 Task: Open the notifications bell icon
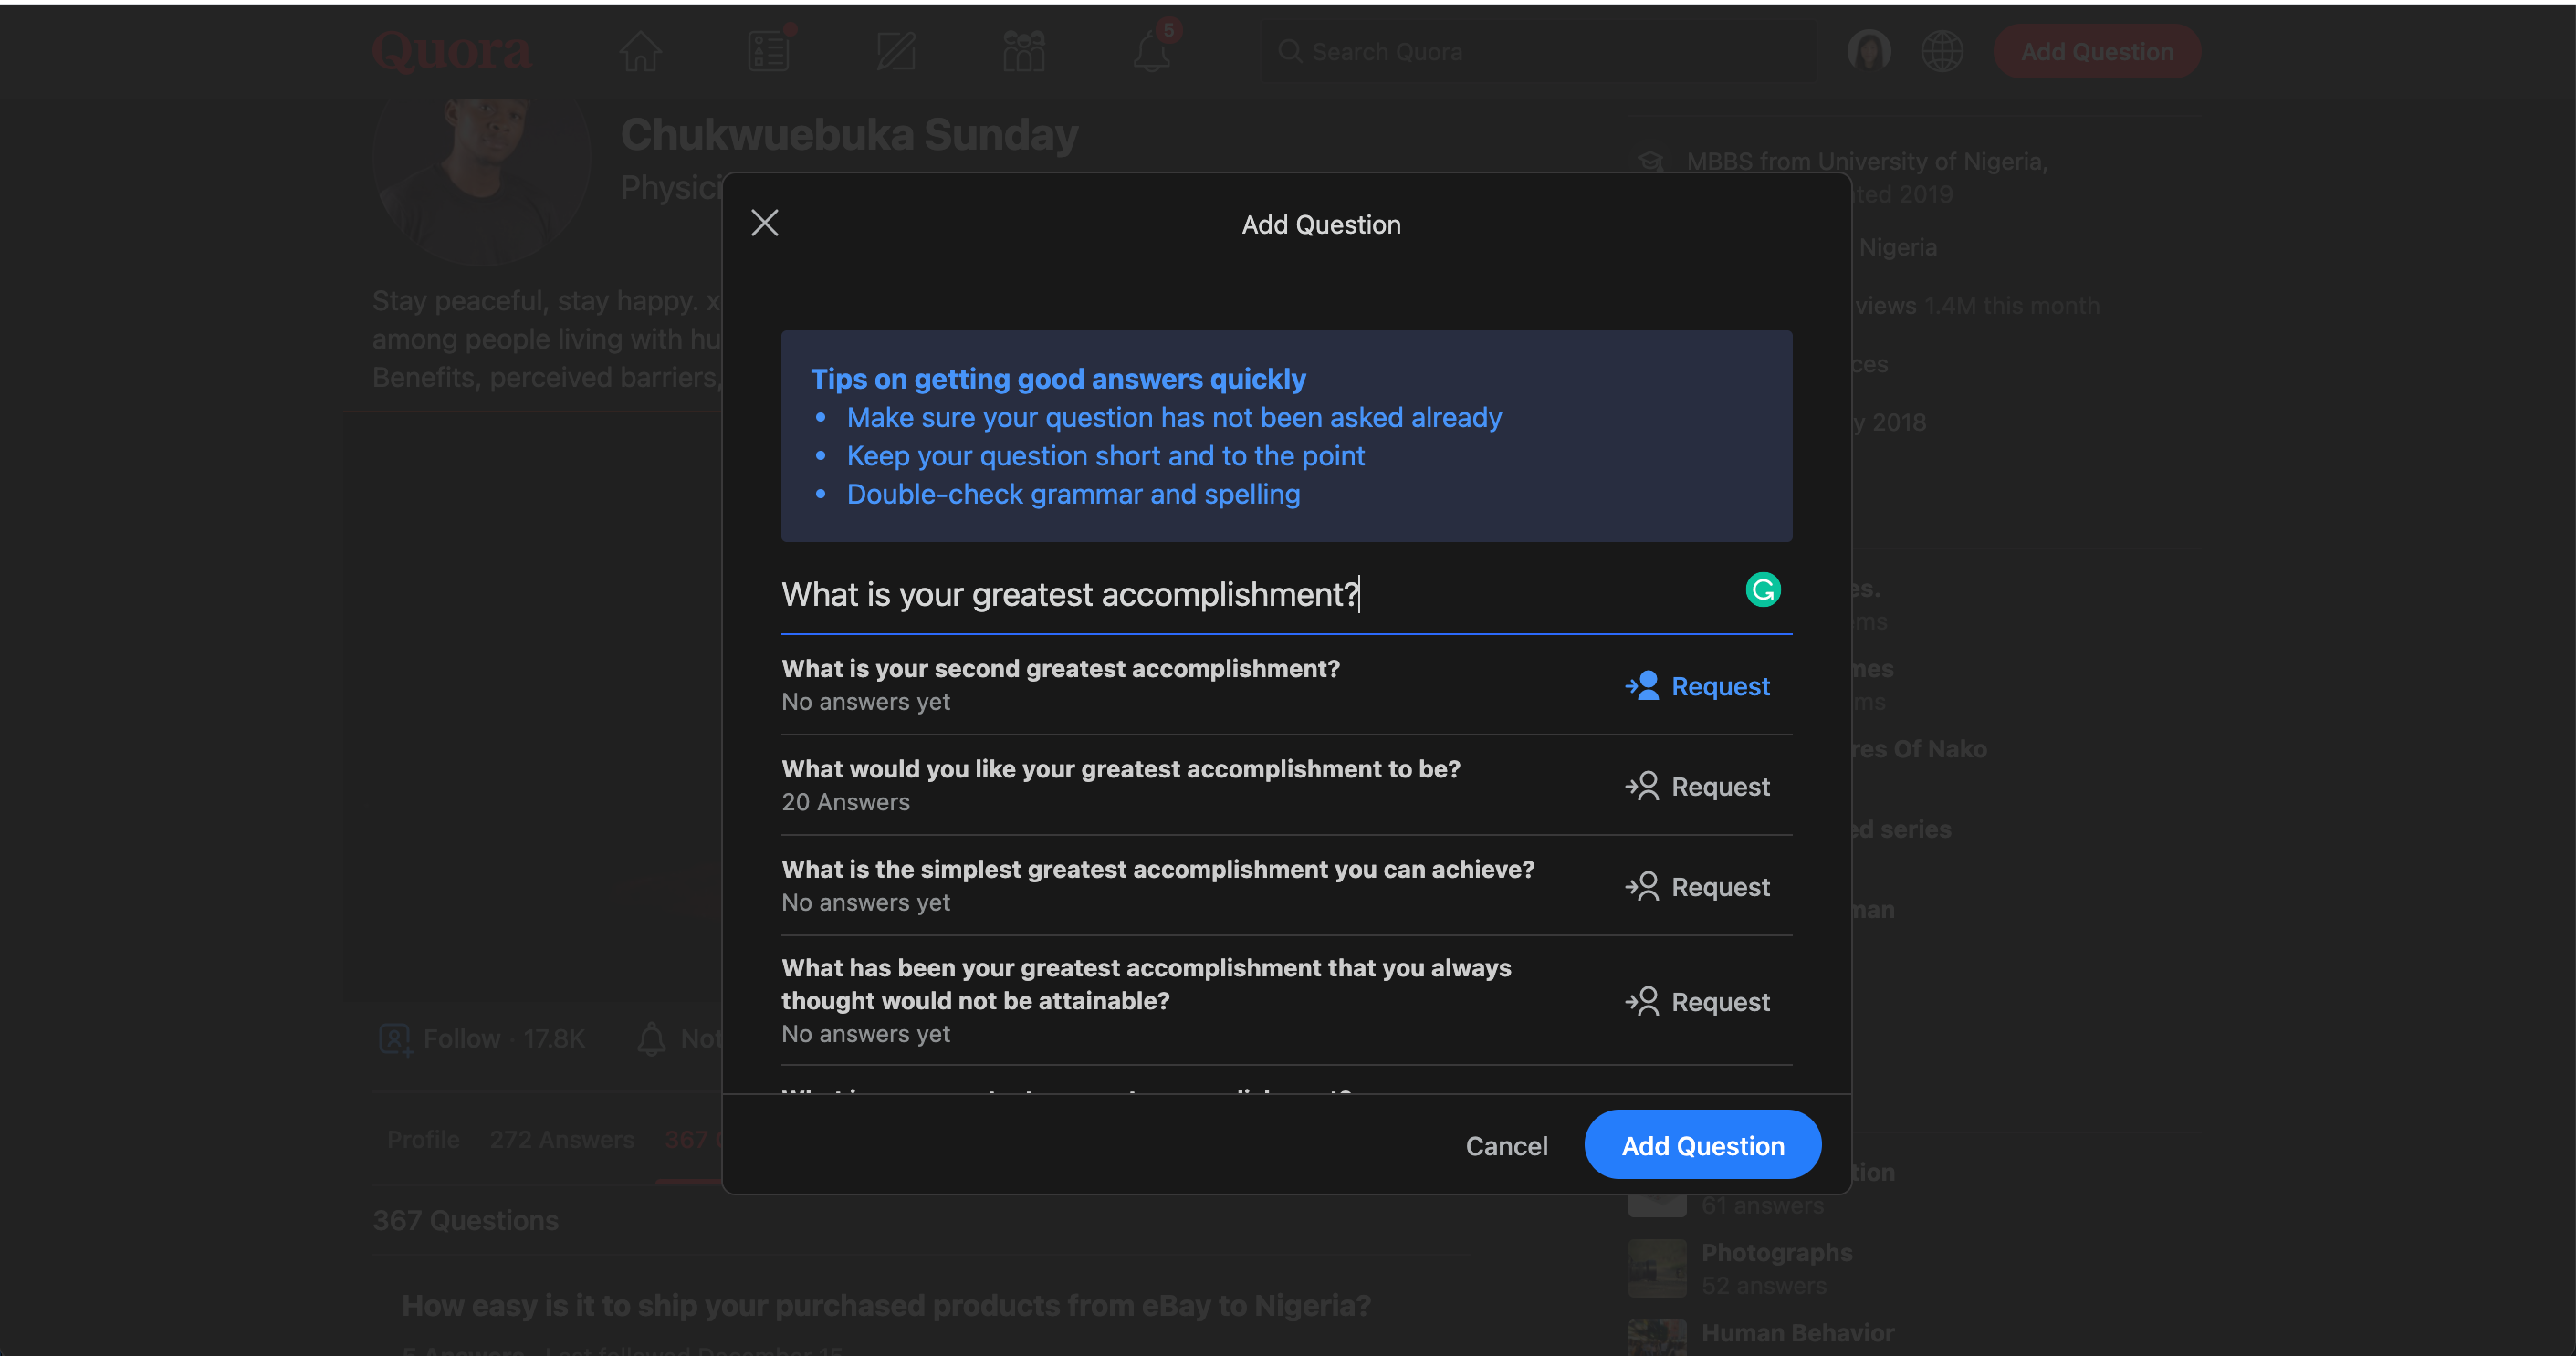(1151, 51)
